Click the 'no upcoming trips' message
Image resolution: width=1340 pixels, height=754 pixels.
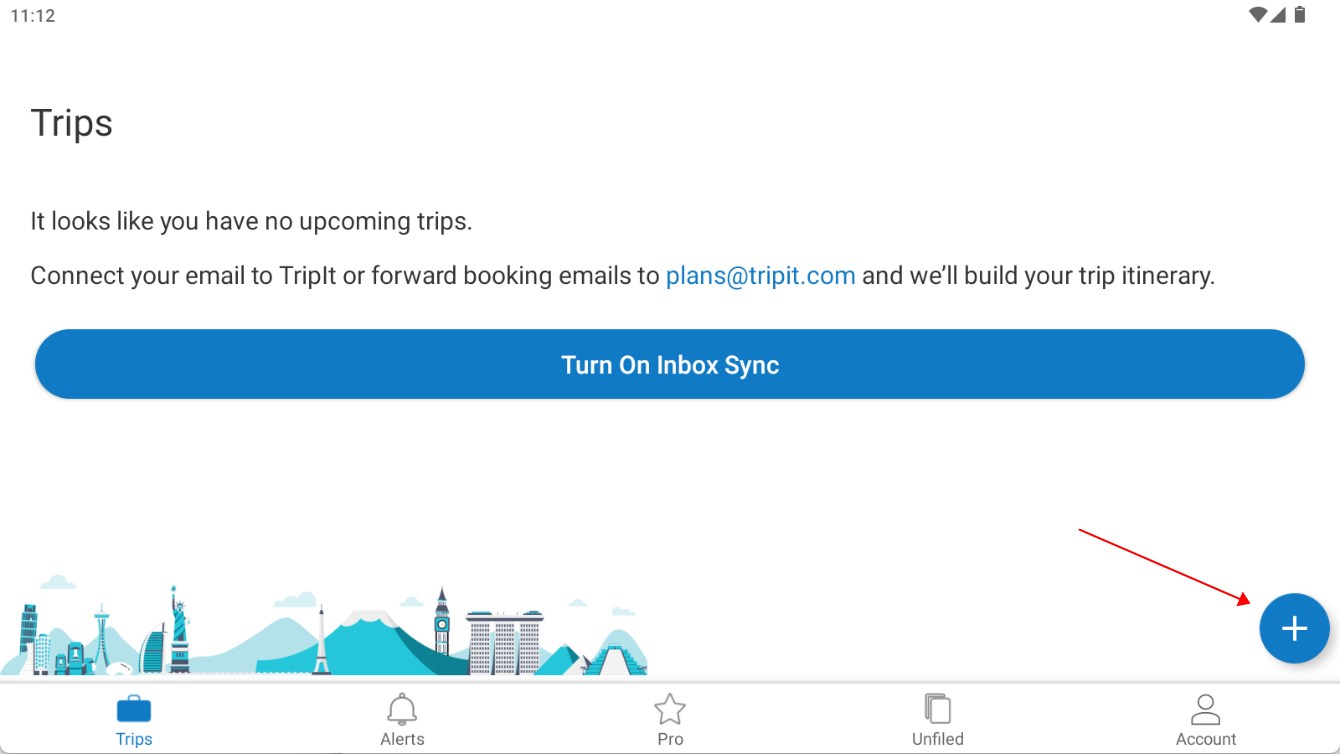click(x=251, y=221)
